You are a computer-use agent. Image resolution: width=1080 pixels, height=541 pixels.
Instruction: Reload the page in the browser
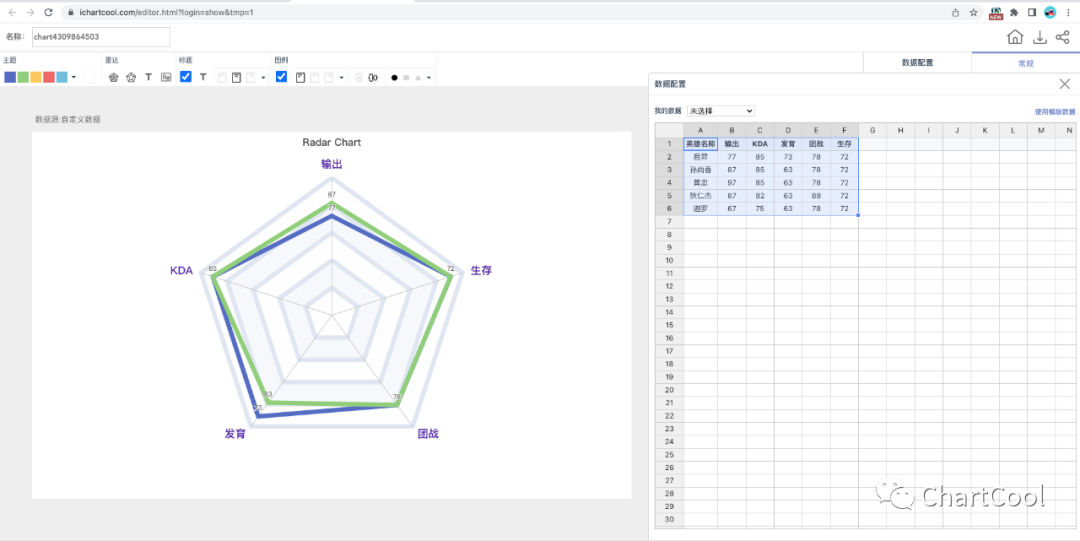[48, 12]
